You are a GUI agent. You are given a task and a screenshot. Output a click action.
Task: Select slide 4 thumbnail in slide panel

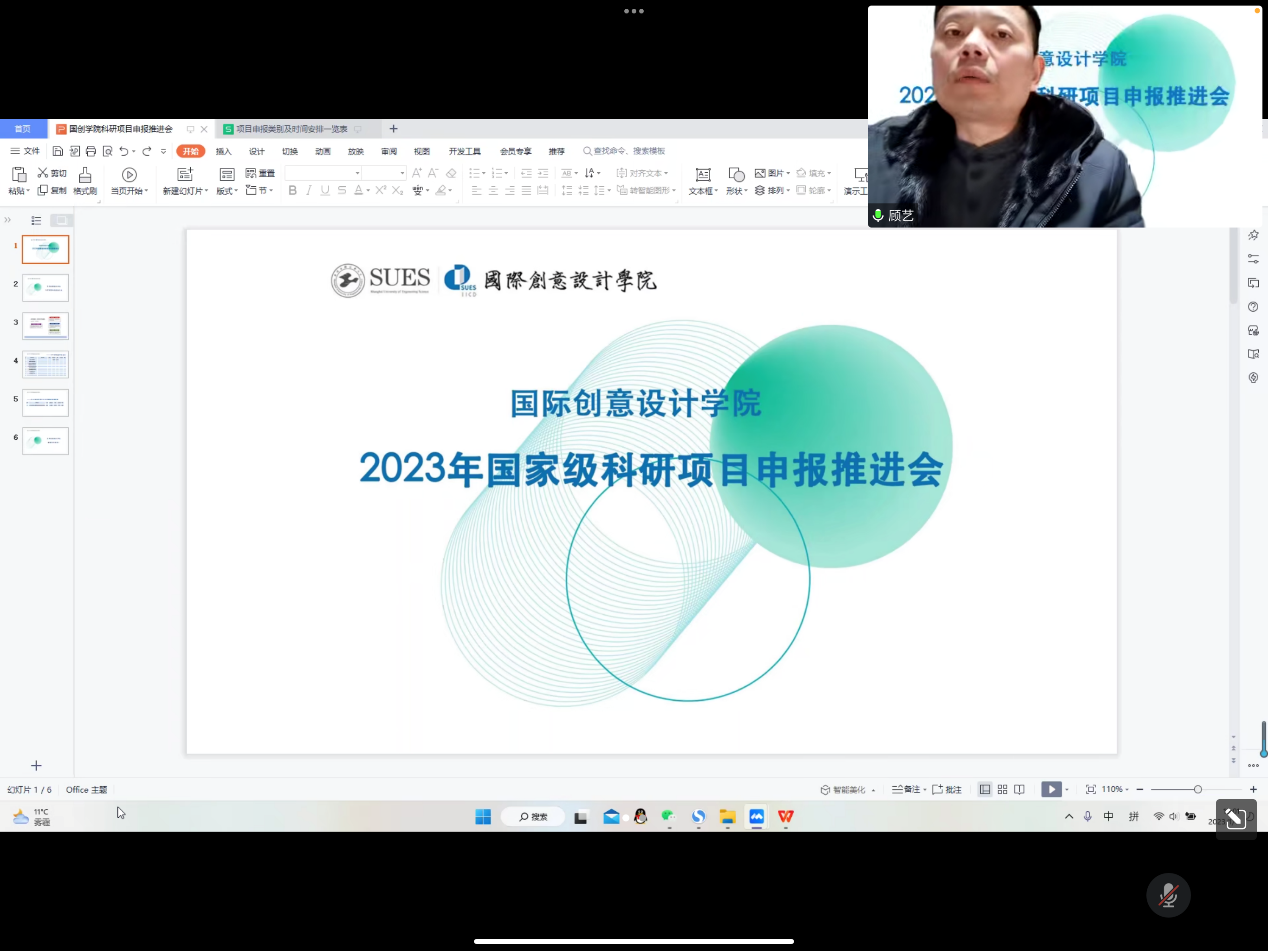click(46, 365)
